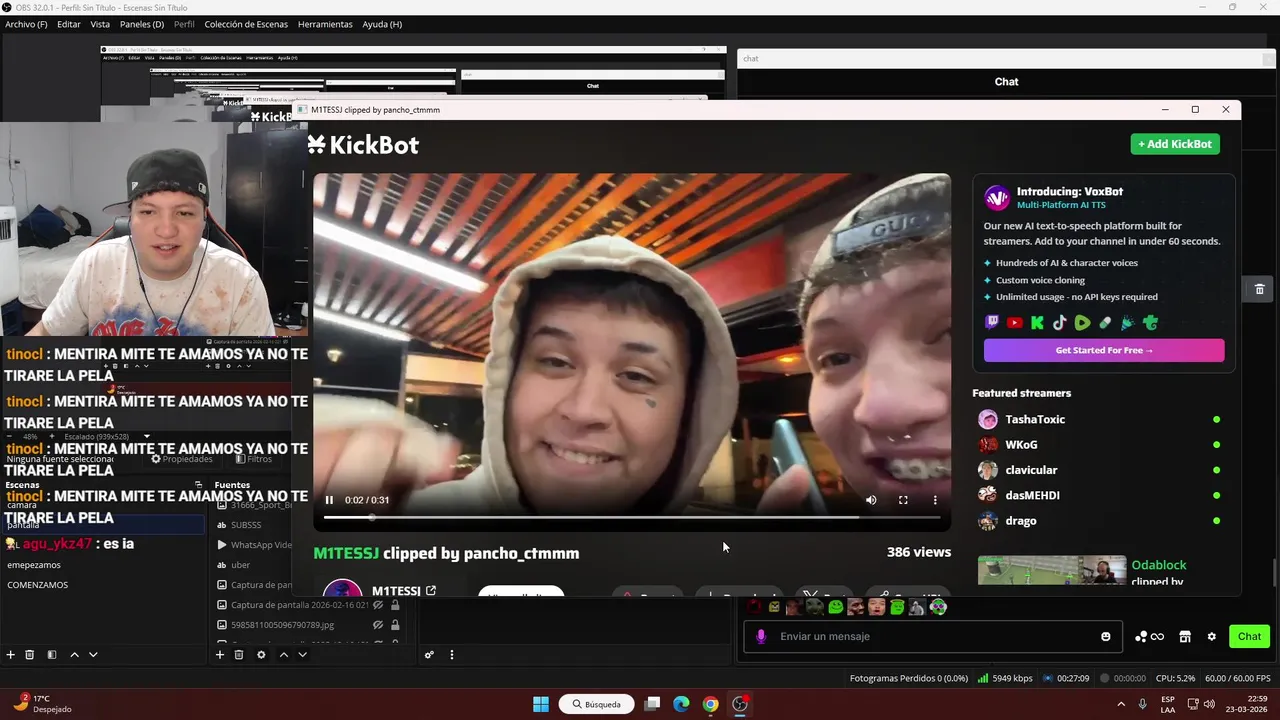Open the Archivo (F) menu

[x=26, y=24]
